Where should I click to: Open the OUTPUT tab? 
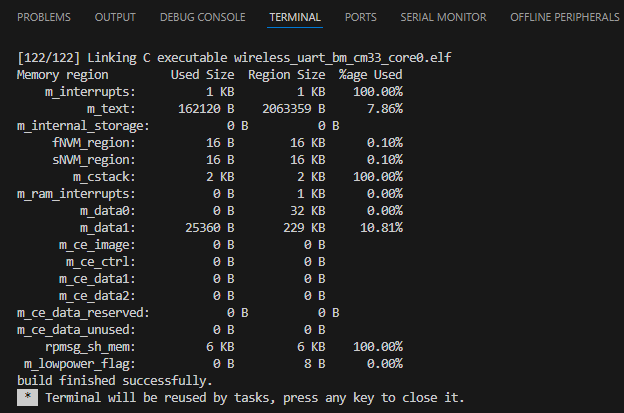coord(115,18)
